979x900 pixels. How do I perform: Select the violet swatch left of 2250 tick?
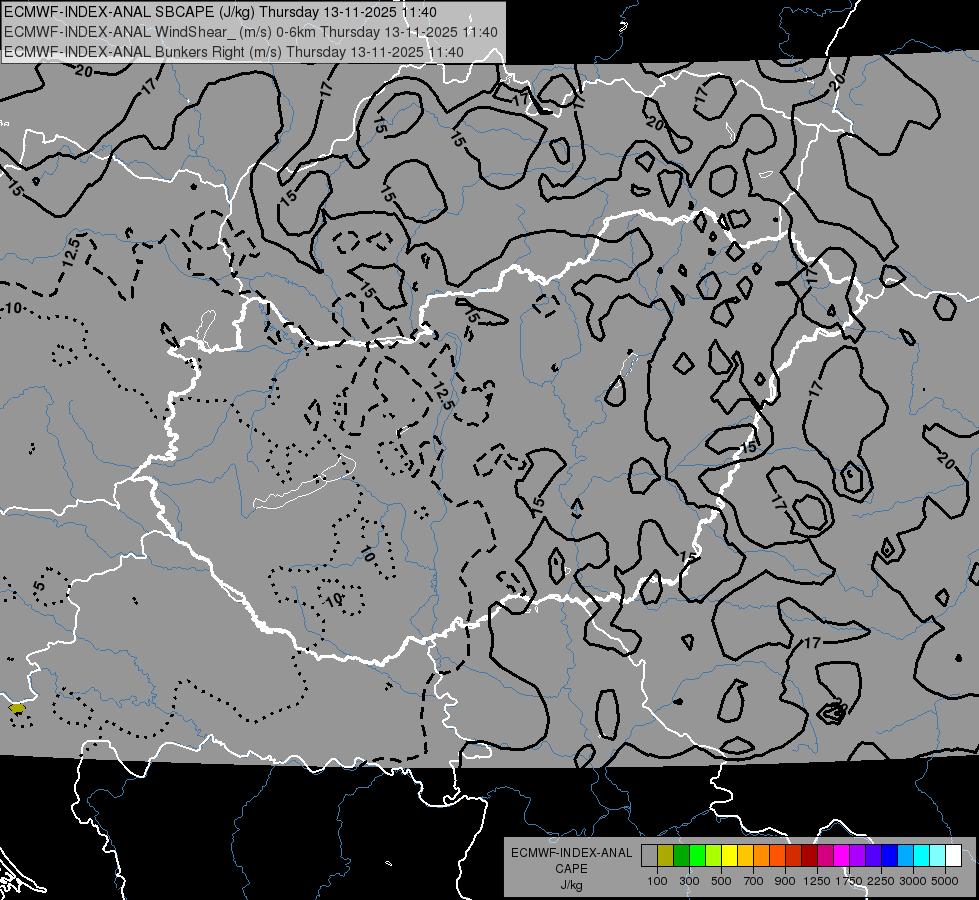tap(874, 856)
